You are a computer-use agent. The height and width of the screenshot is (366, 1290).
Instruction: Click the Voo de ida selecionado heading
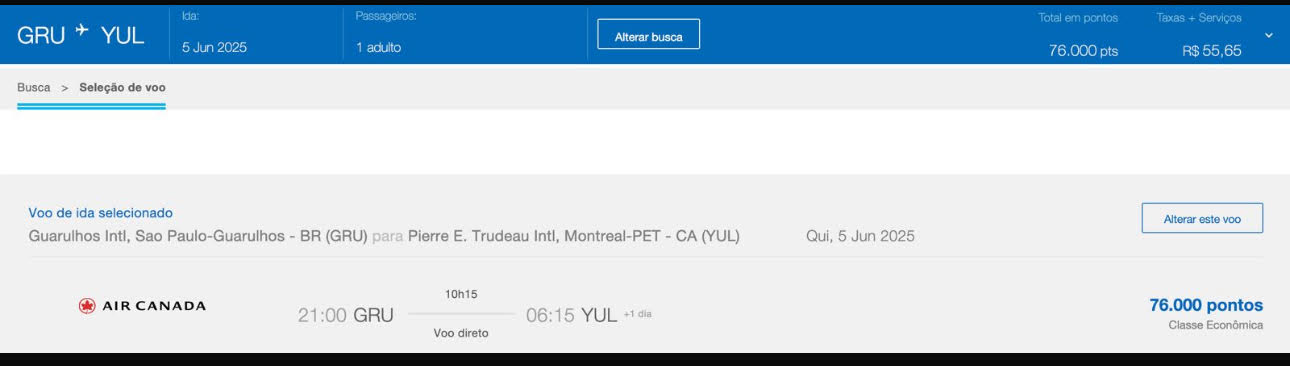pos(101,213)
